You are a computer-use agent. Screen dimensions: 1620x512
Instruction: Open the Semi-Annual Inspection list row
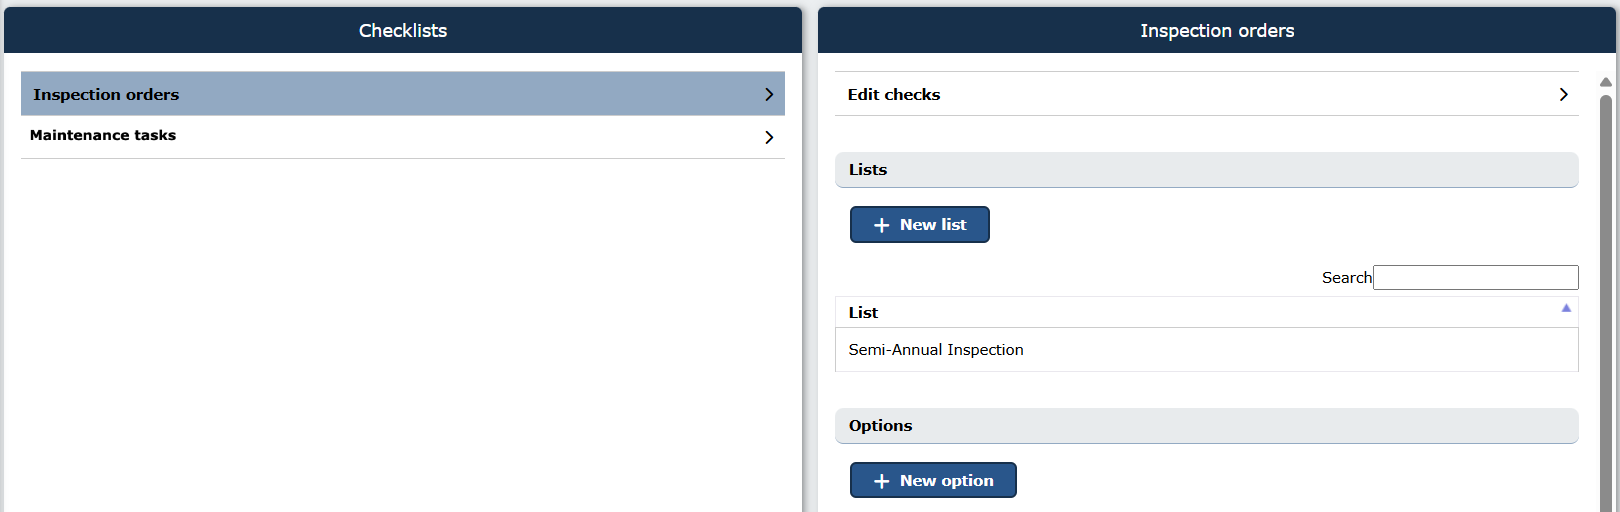point(1207,350)
